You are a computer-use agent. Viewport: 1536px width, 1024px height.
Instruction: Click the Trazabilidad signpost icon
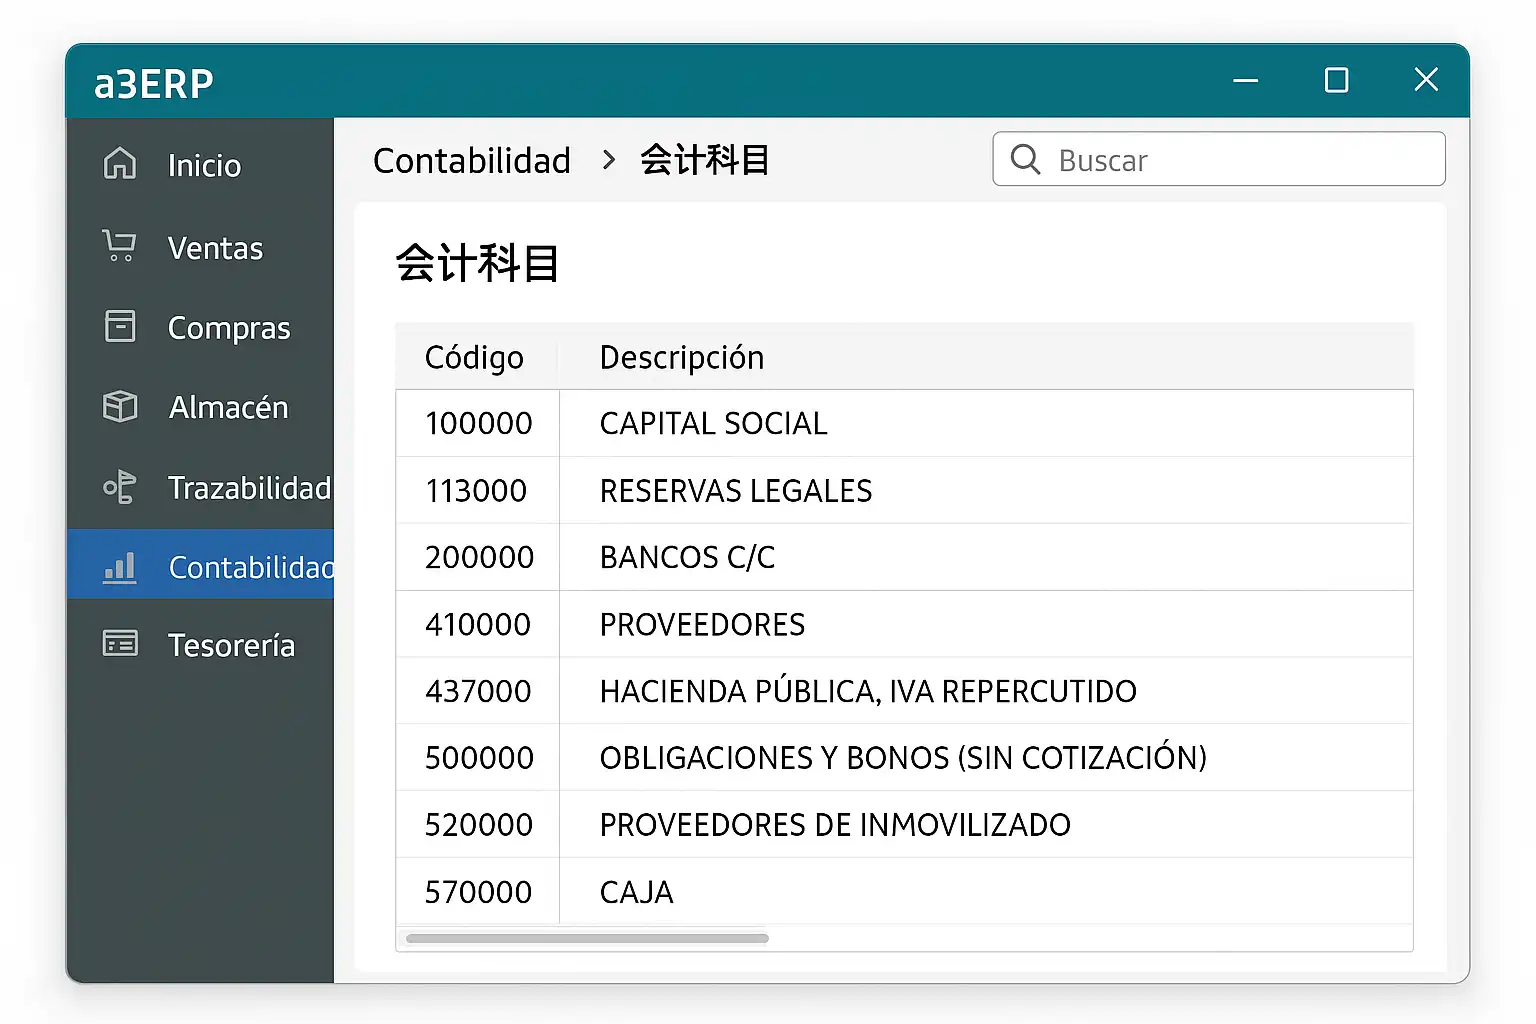tap(120, 487)
